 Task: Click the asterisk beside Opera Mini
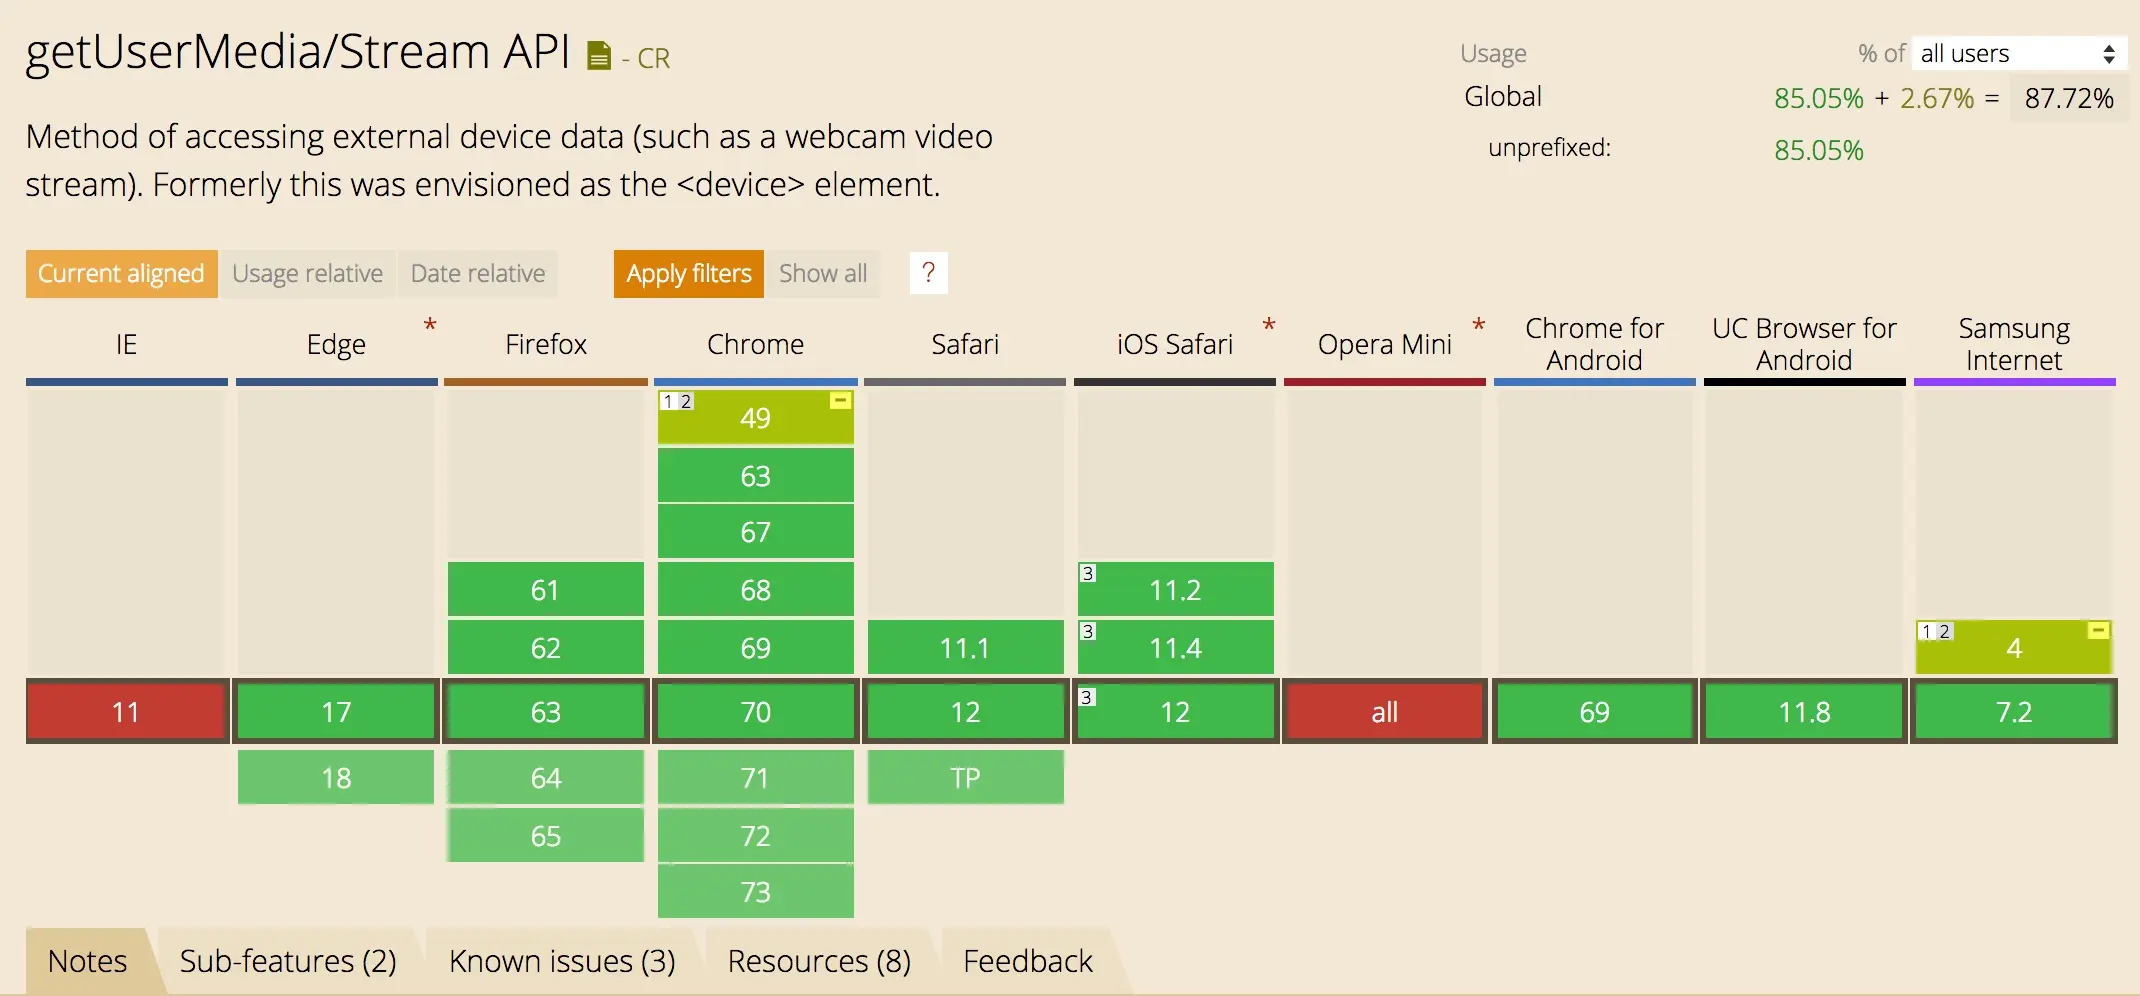coord(1478,325)
